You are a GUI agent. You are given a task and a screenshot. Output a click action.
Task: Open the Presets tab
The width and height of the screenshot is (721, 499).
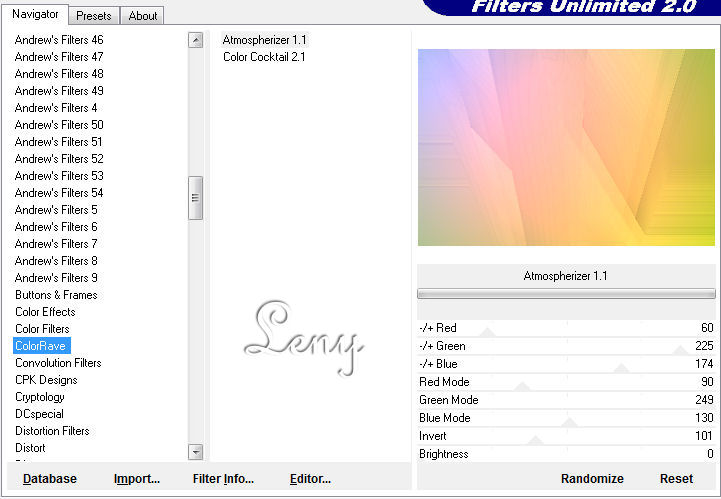tap(94, 16)
